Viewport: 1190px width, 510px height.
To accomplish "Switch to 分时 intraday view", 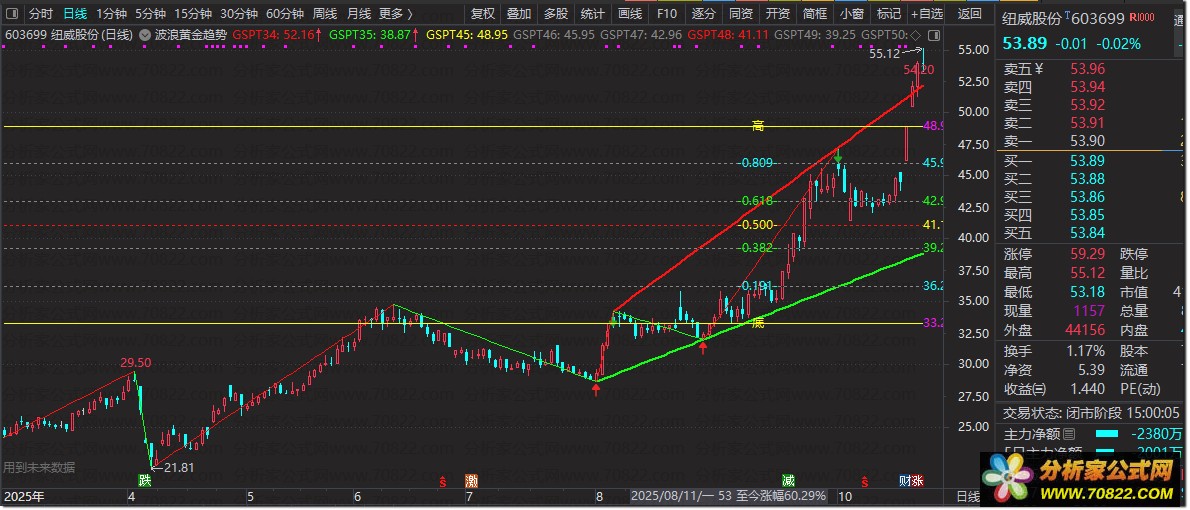I will coord(41,14).
